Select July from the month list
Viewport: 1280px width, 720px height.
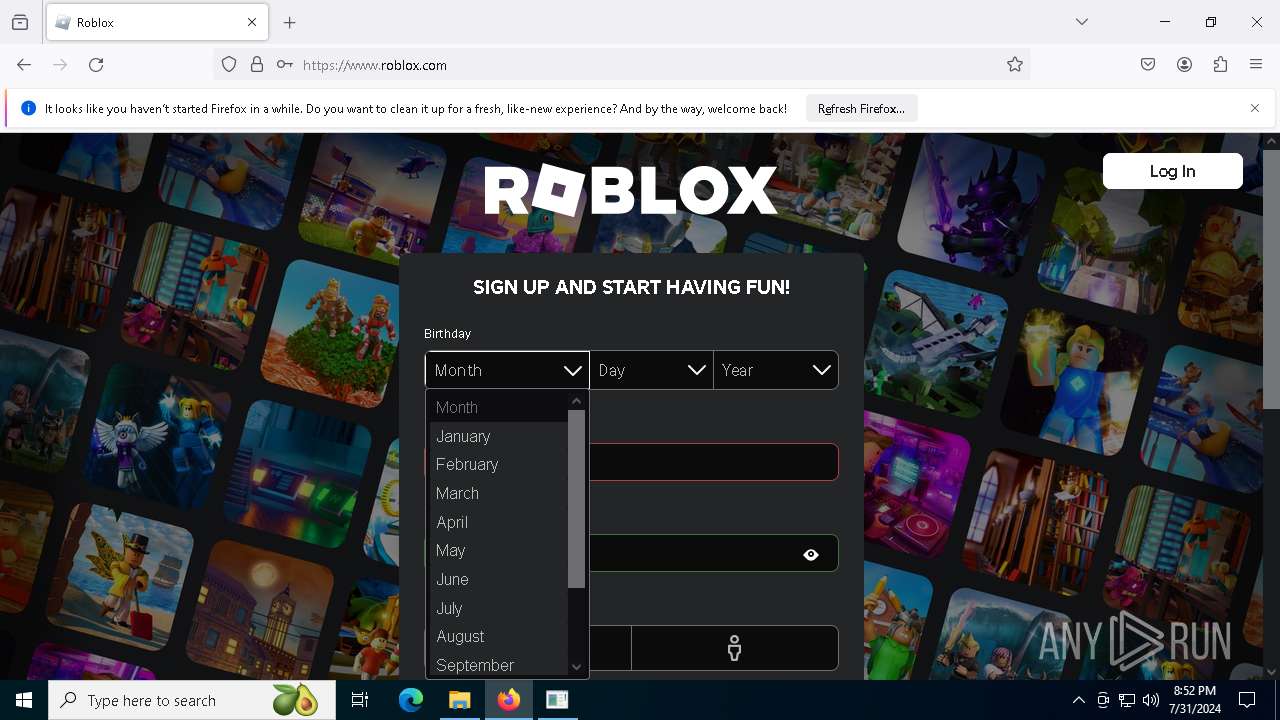497,608
